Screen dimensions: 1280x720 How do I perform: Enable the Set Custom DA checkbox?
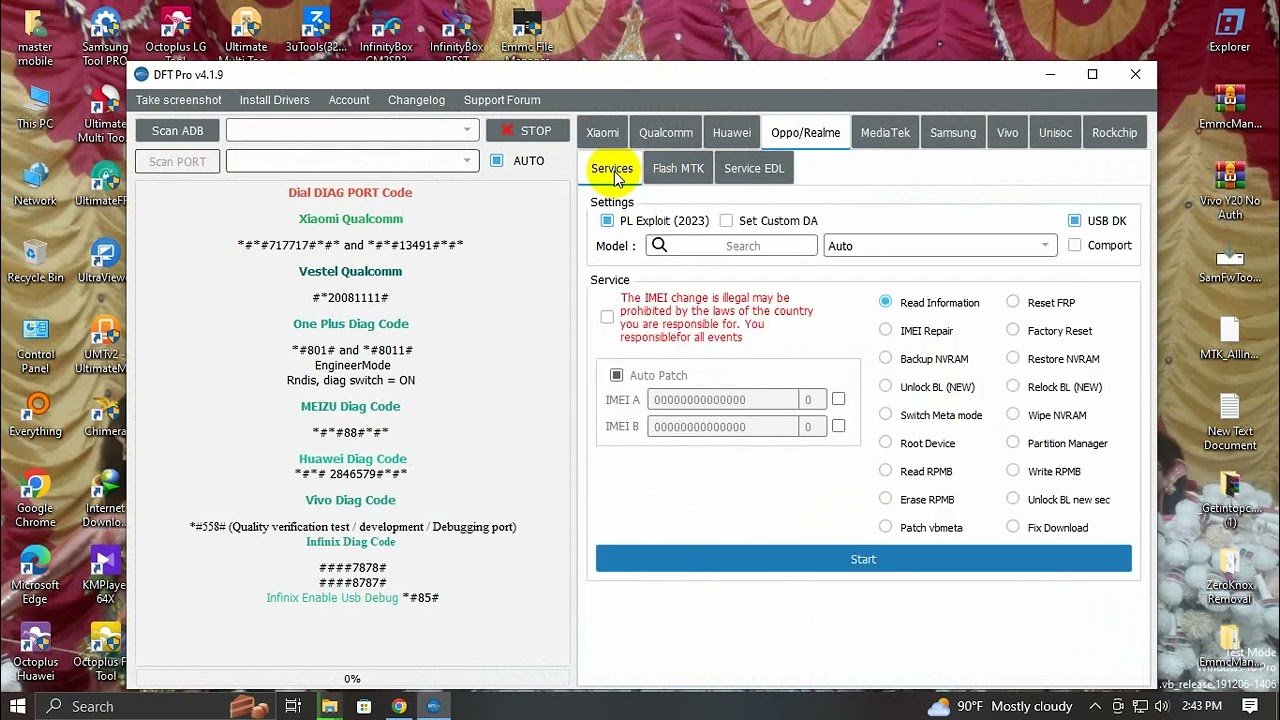[727, 221]
